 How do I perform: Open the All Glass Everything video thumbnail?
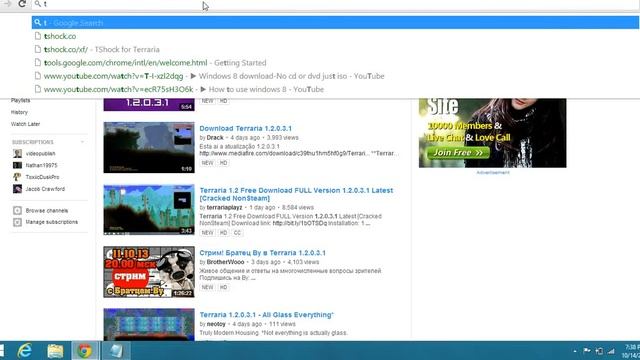pyautogui.click(x=149, y=324)
